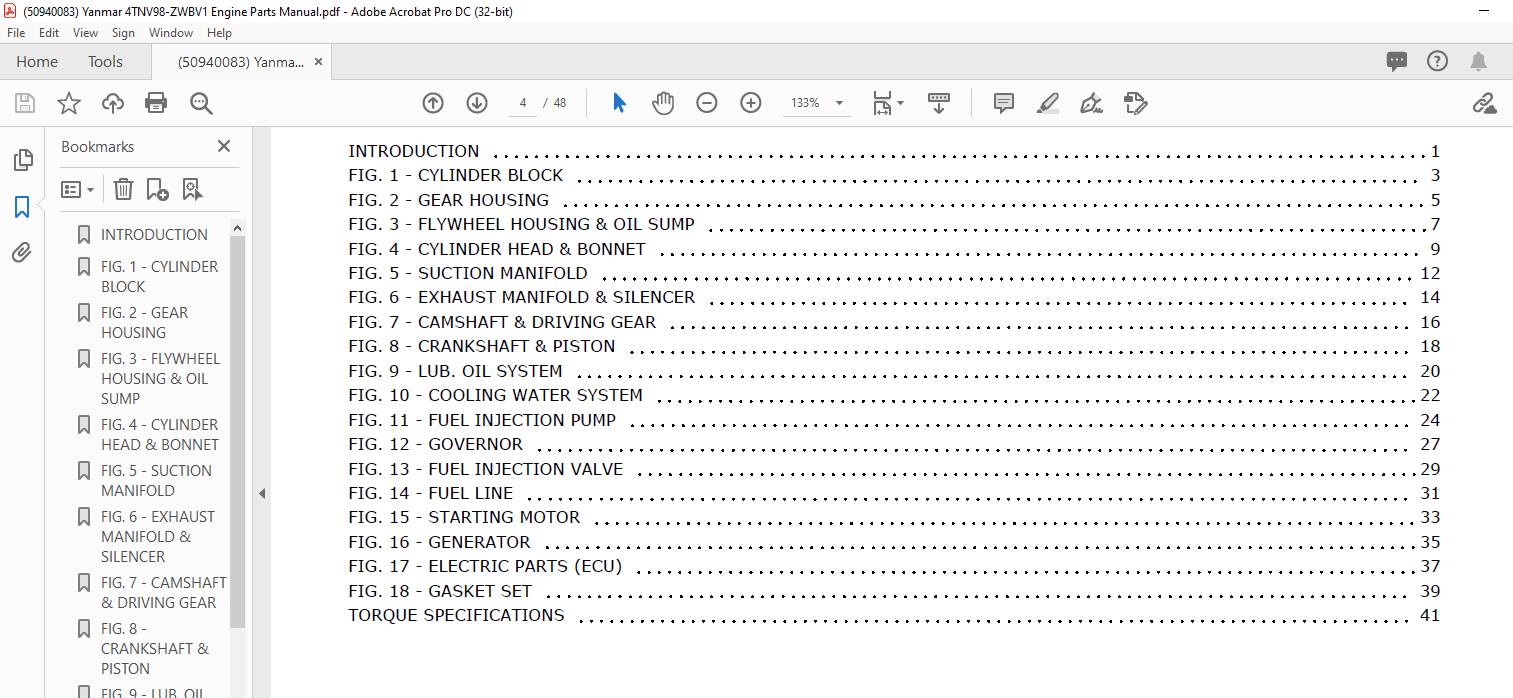The image size is (1513, 698).
Task: Switch to the Home tab
Action: point(37,62)
